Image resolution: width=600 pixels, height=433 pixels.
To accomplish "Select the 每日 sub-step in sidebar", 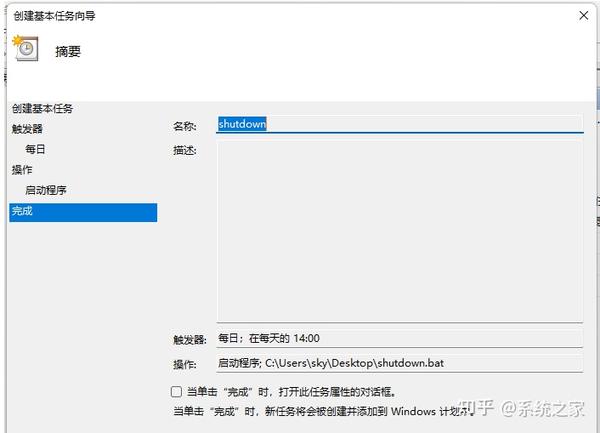I will coord(35,149).
